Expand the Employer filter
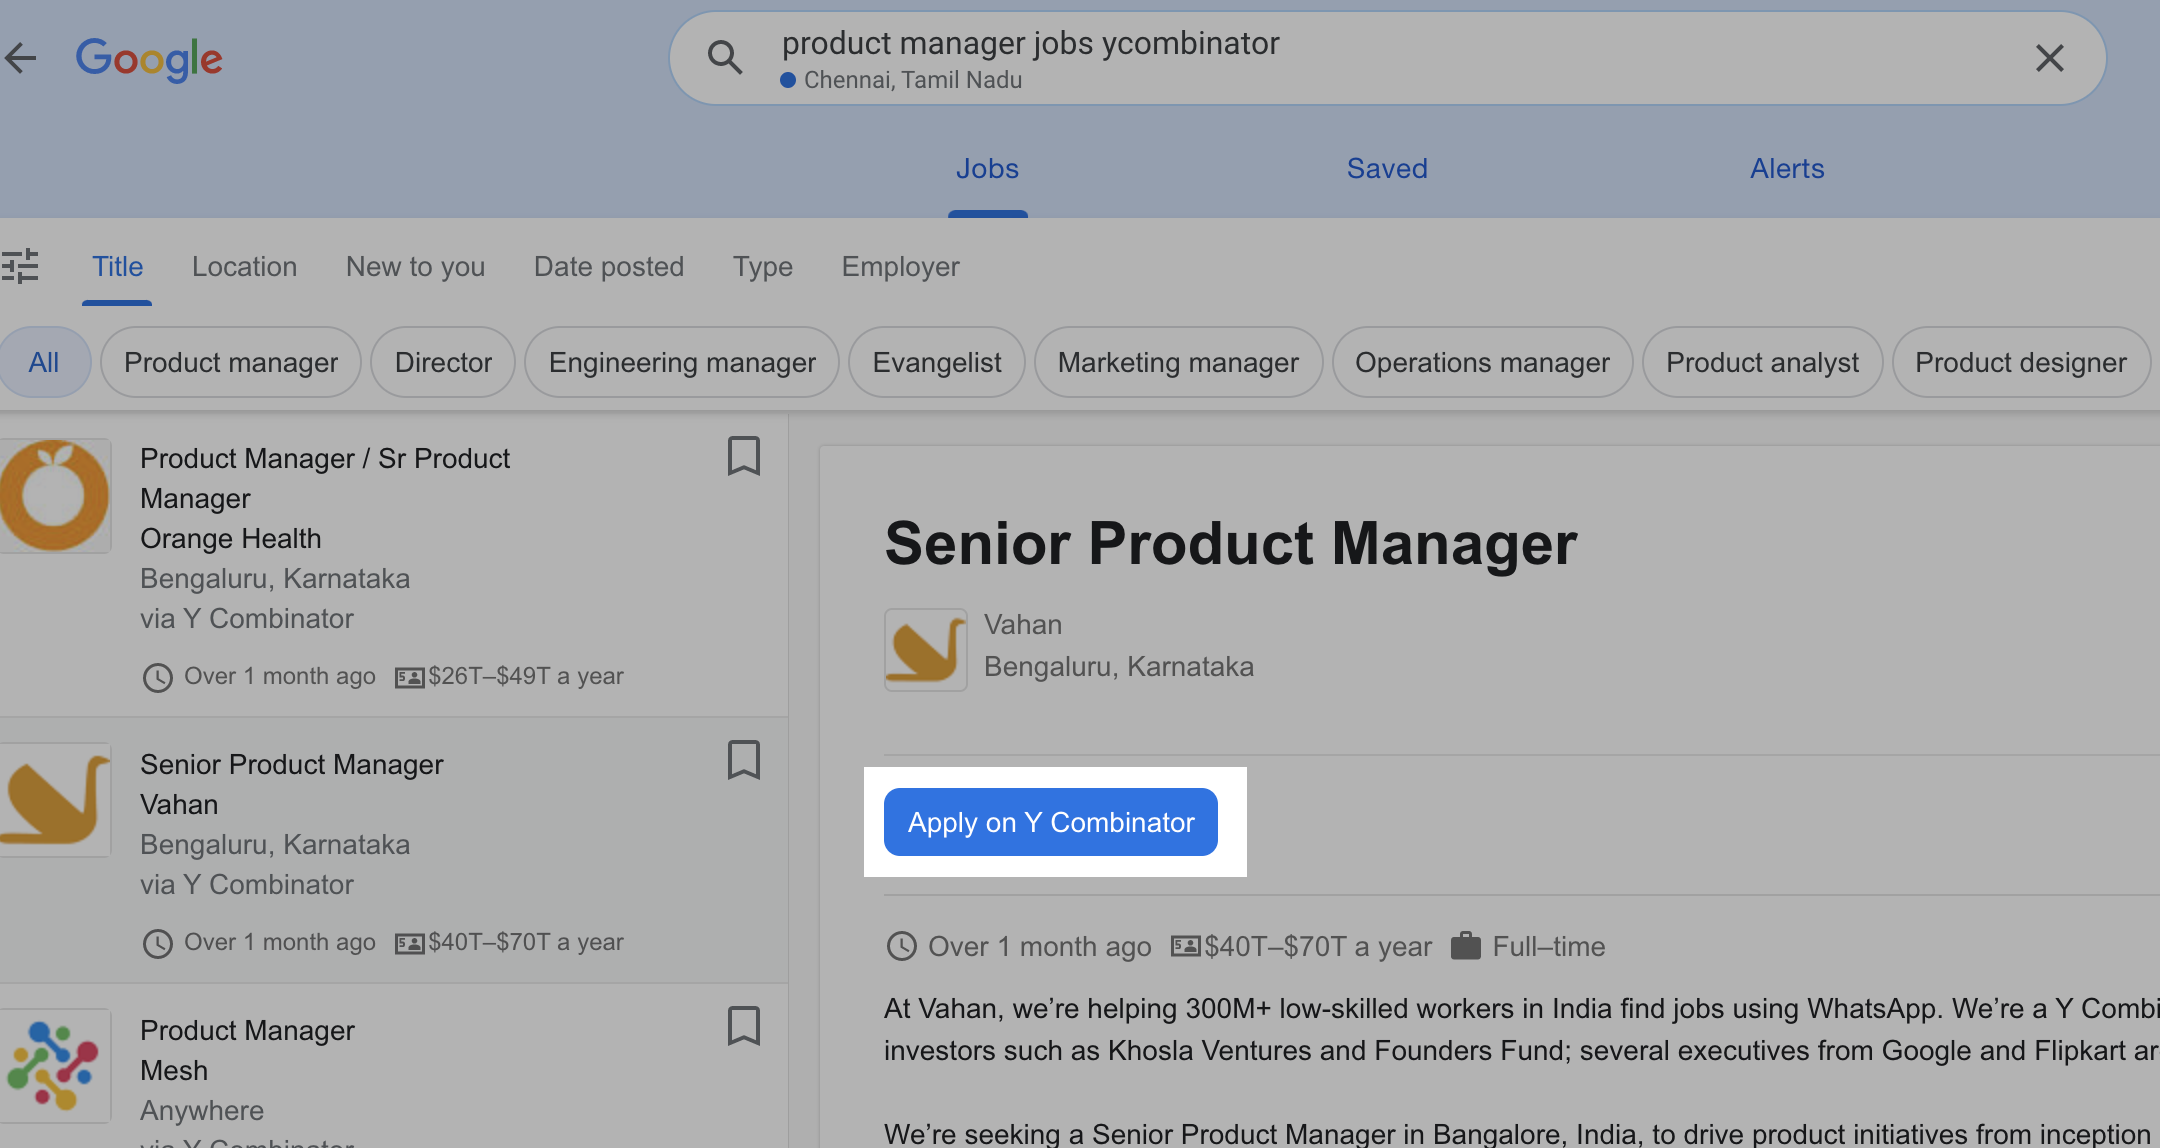 click(900, 267)
